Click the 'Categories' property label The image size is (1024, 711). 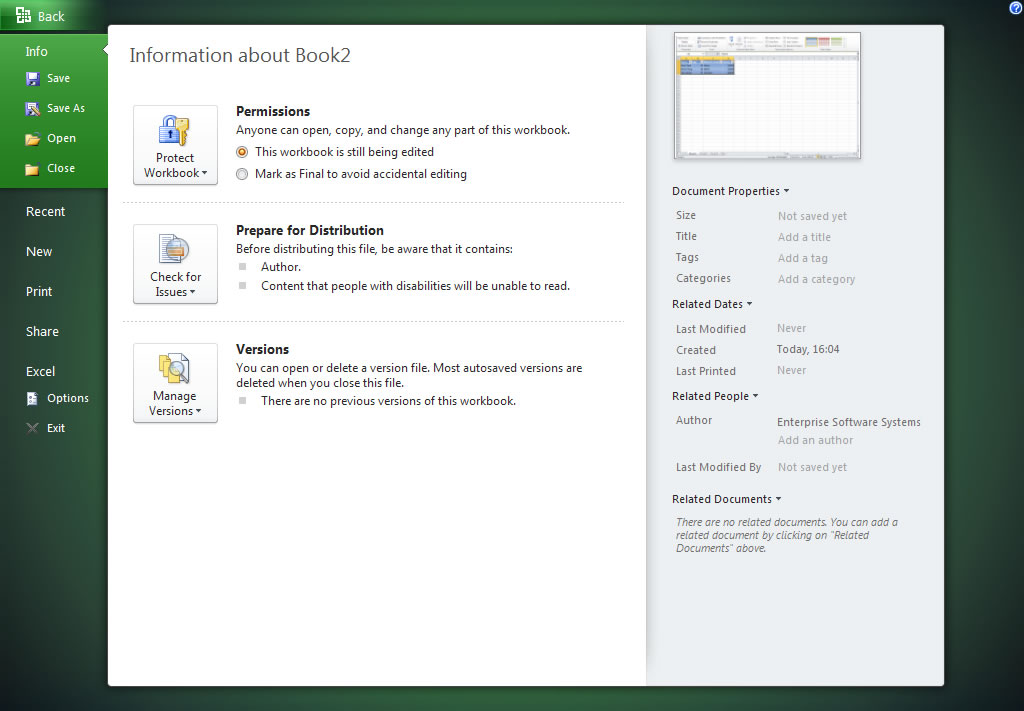pos(703,278)
